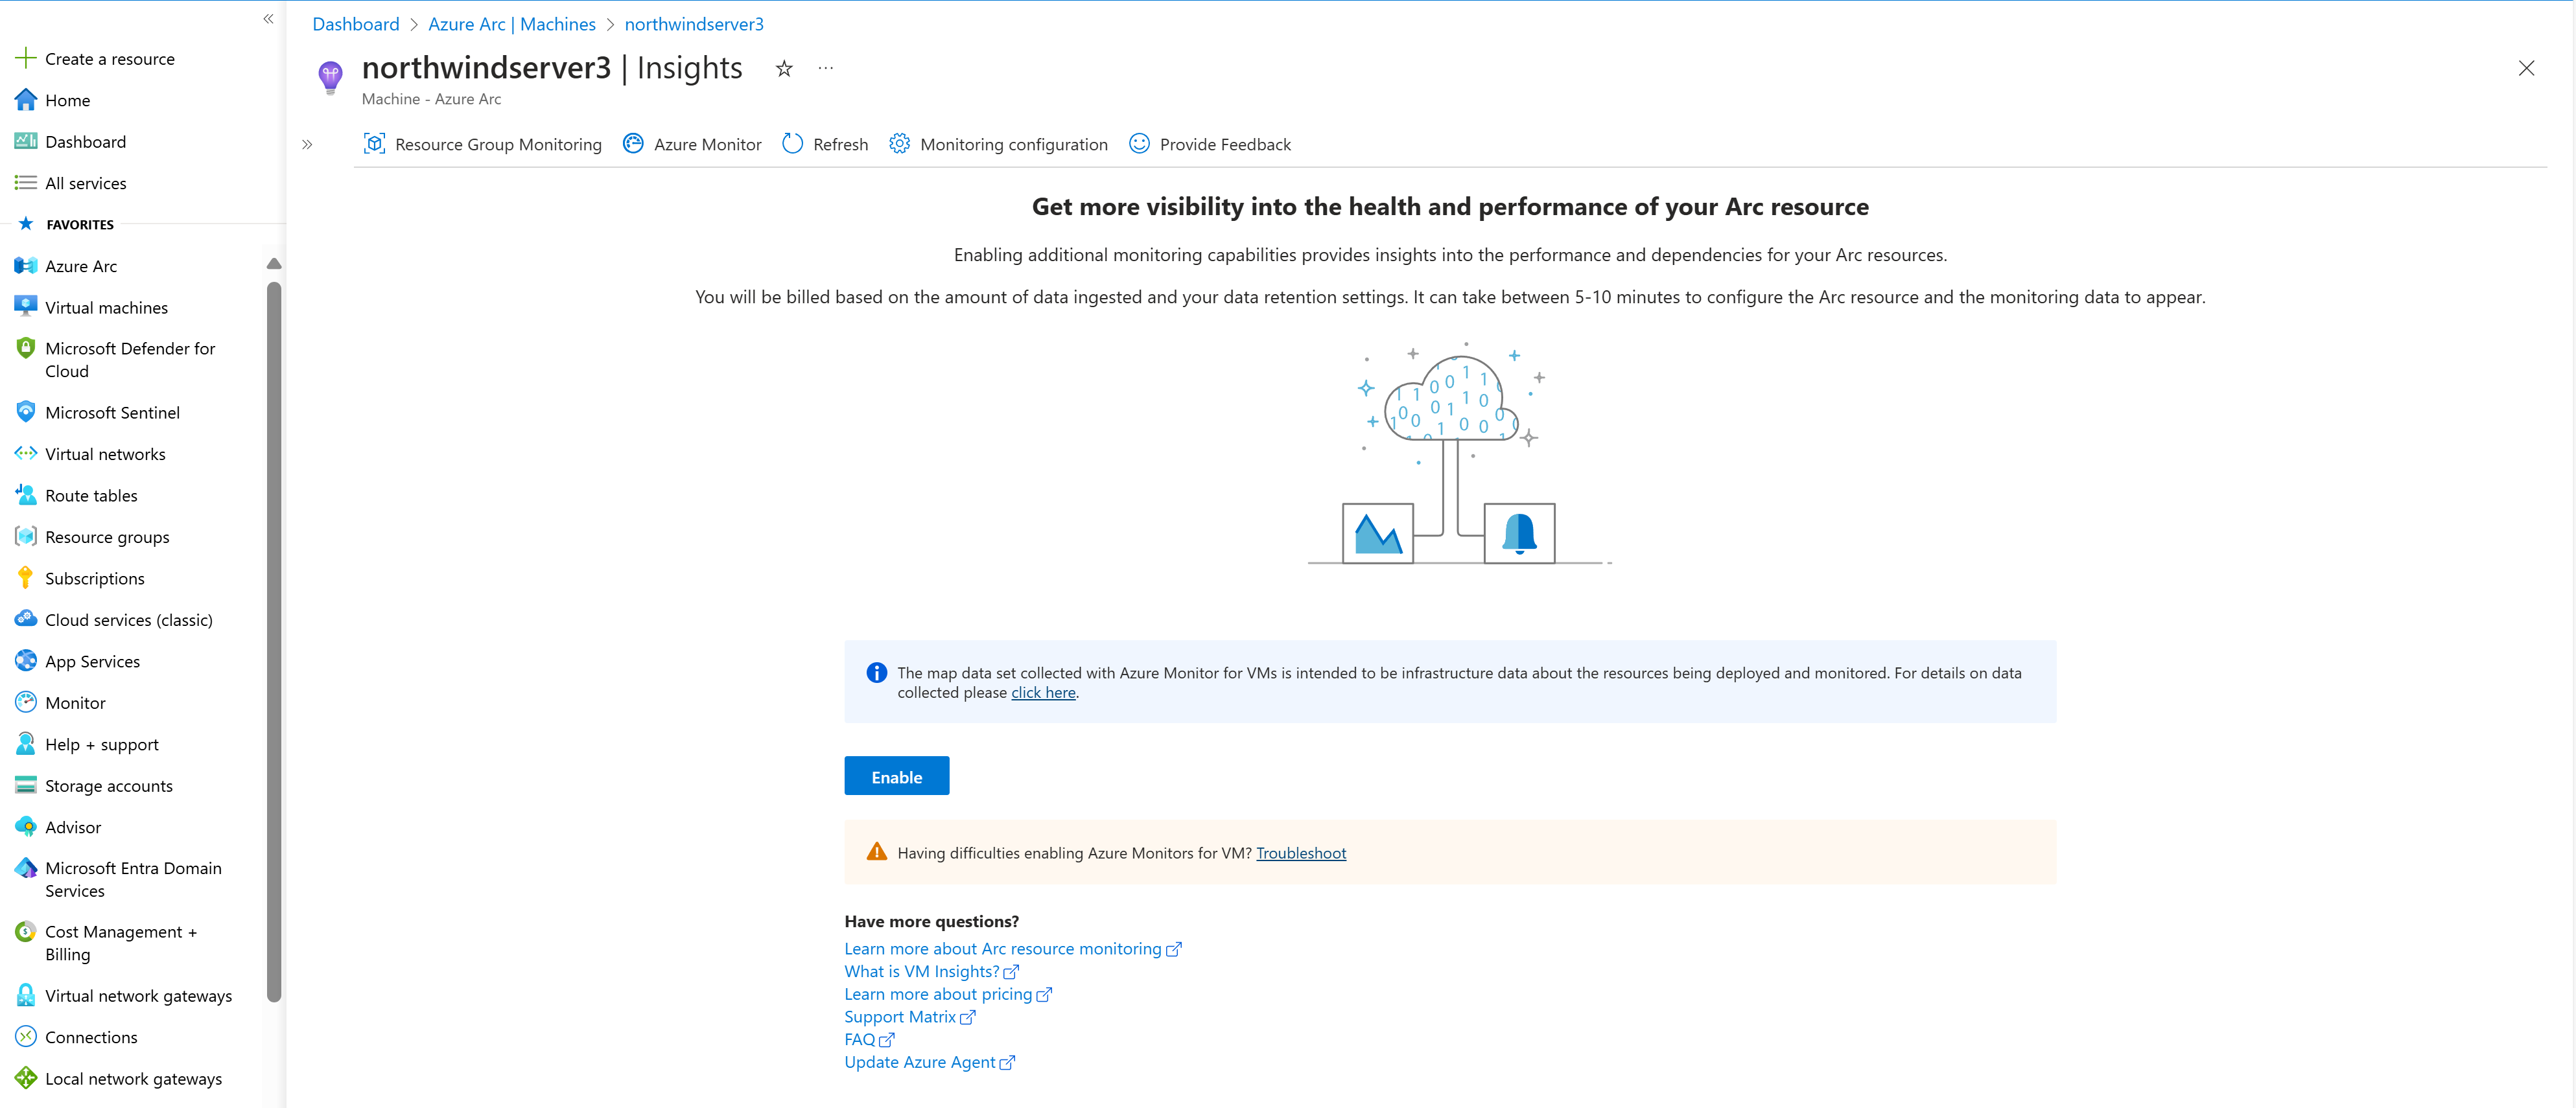Collapse the left portal sidebar

(x=268, y=19)
